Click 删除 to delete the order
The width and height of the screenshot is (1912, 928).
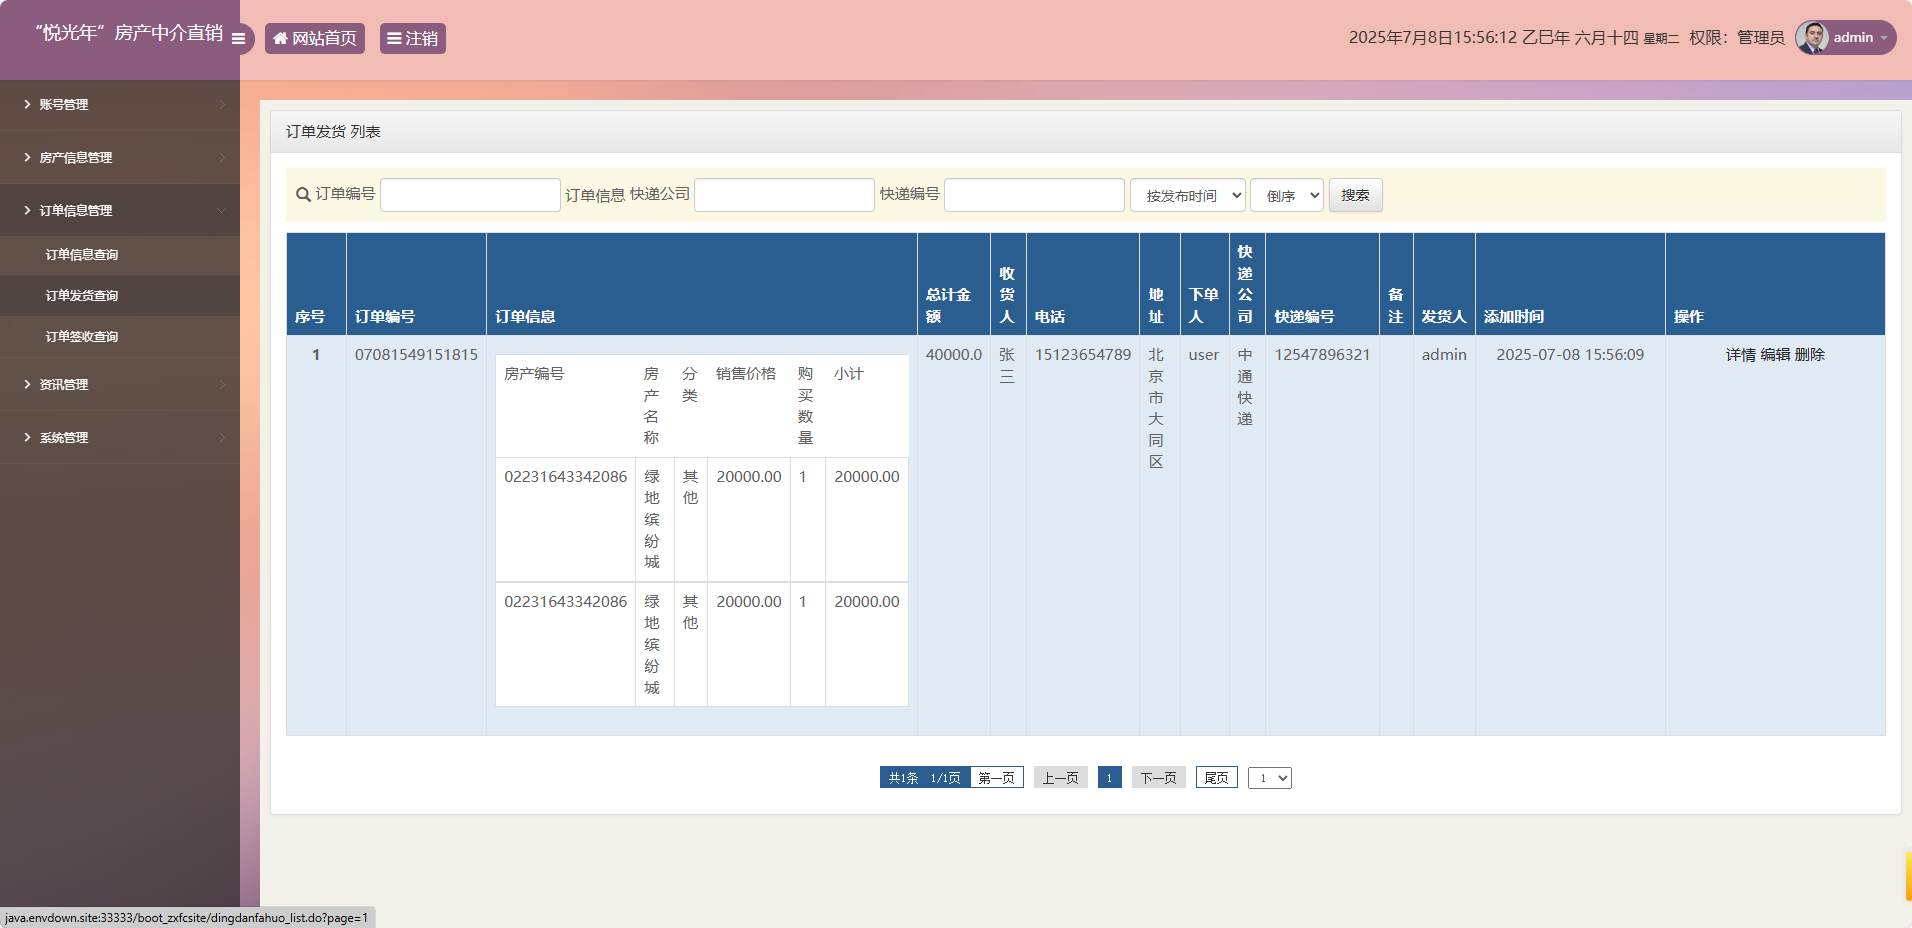point(1811,354)
